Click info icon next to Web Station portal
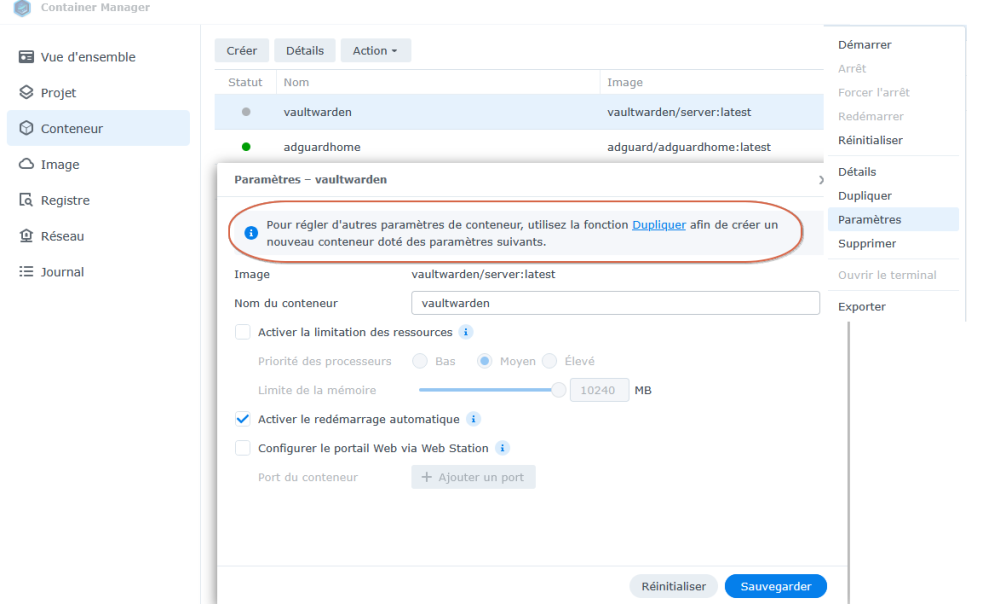This screenshot has height=604, width=1000. (x=503, y=448)
